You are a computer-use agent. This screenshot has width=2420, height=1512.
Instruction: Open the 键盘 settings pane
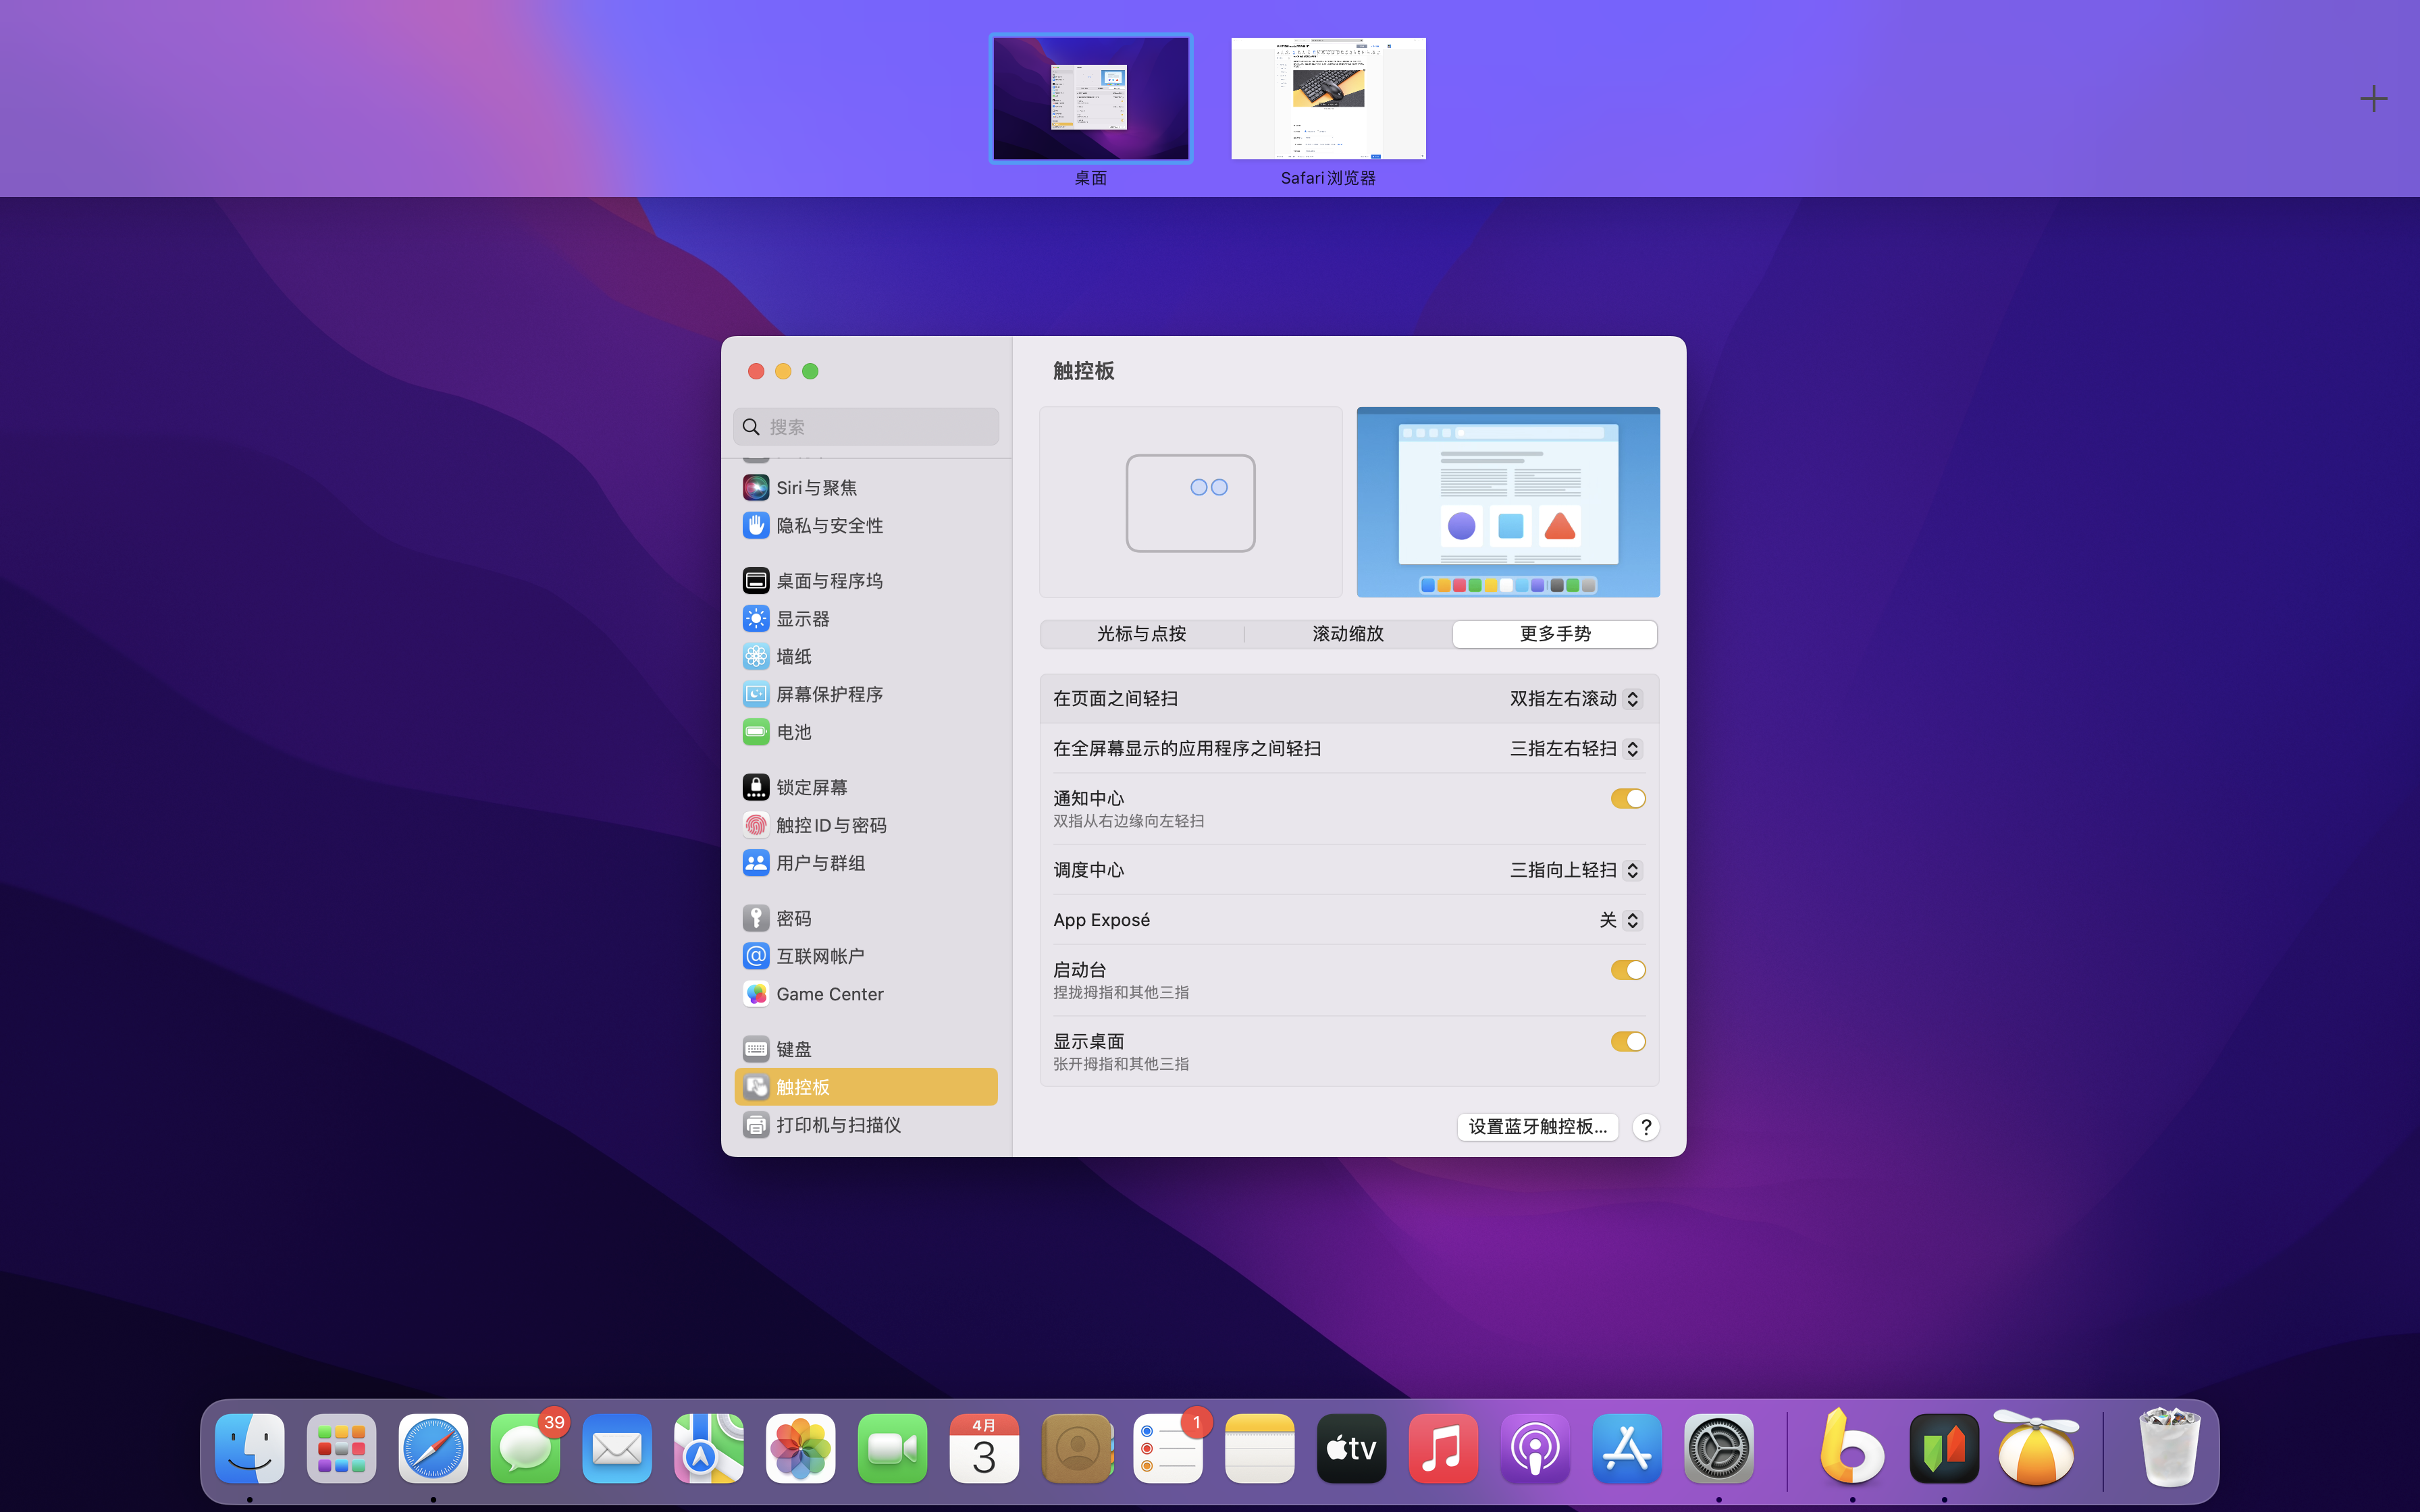795,1048
